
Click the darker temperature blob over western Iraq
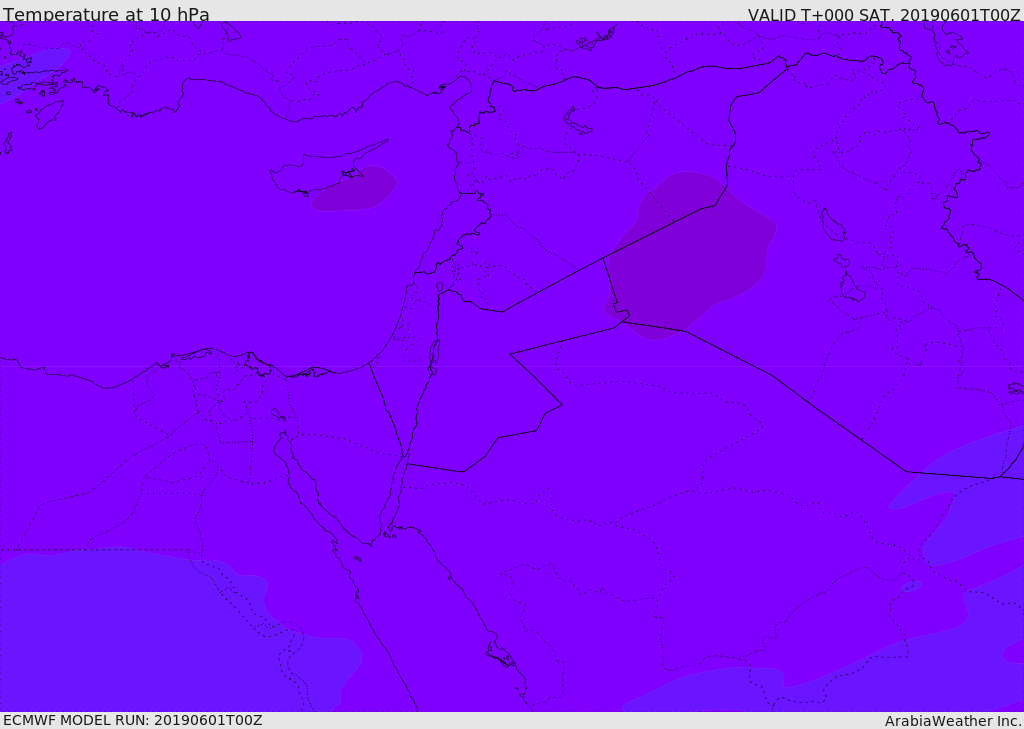pos(690,255)
